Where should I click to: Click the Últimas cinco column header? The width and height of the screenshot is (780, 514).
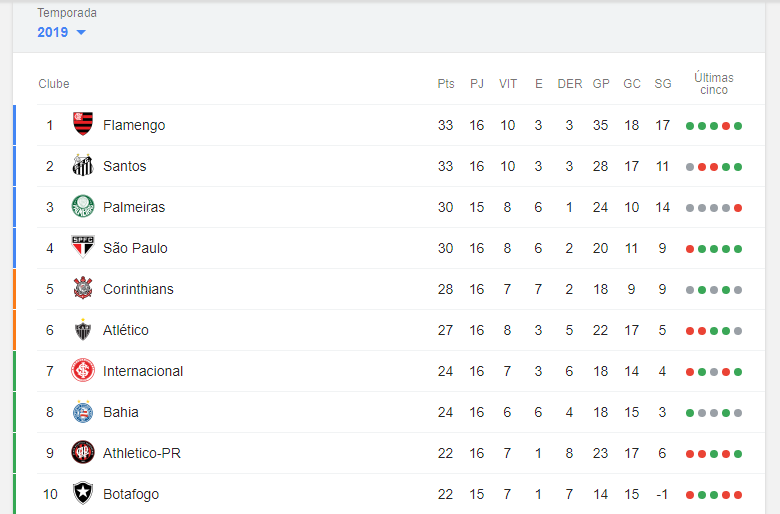pyautogui.click(x=714, y=84)
